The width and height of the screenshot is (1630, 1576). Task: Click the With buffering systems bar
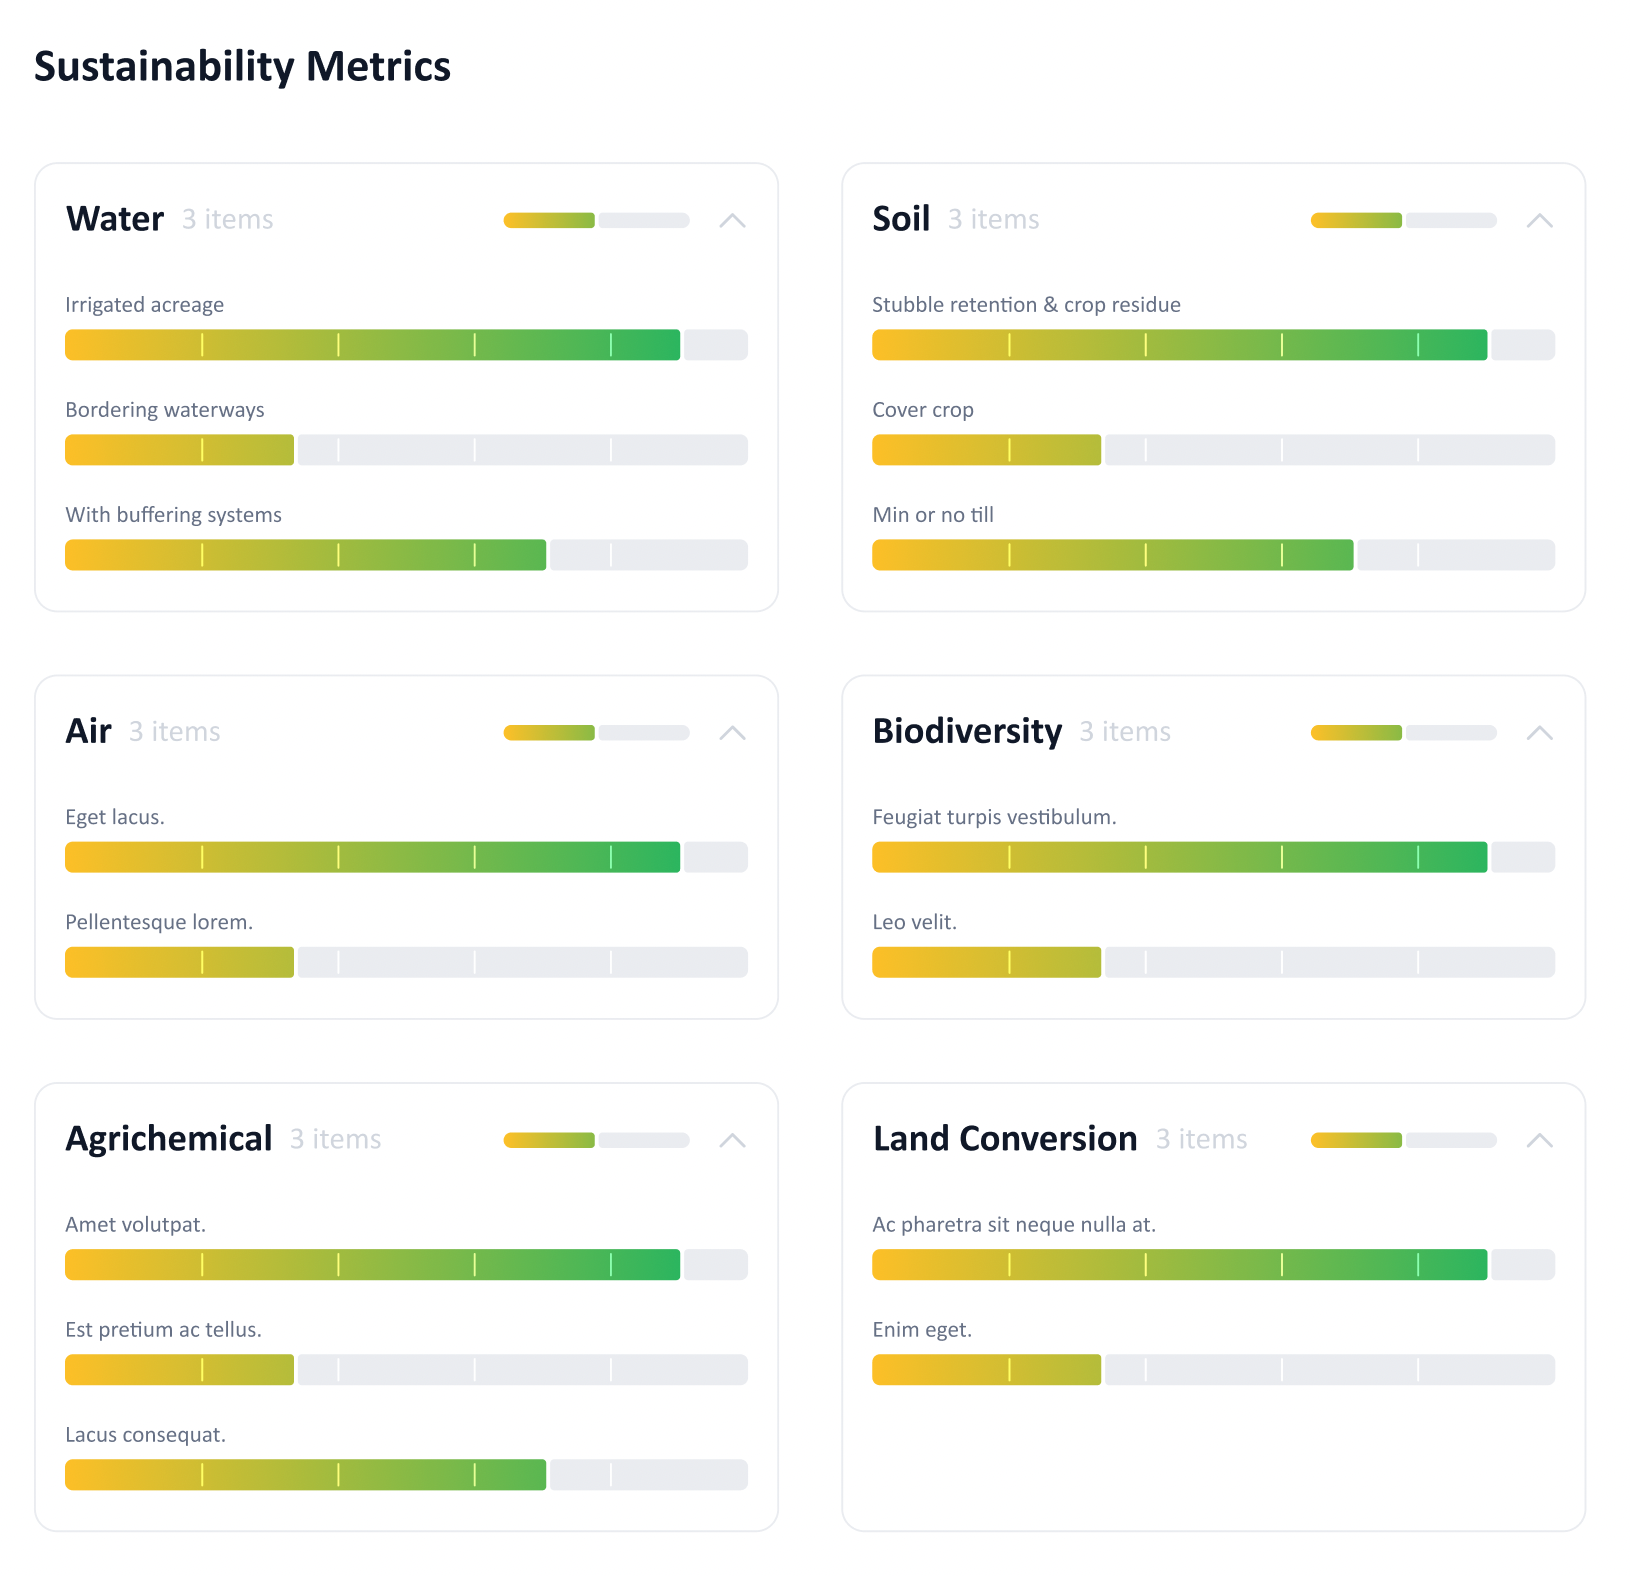[x=406, y=555]
